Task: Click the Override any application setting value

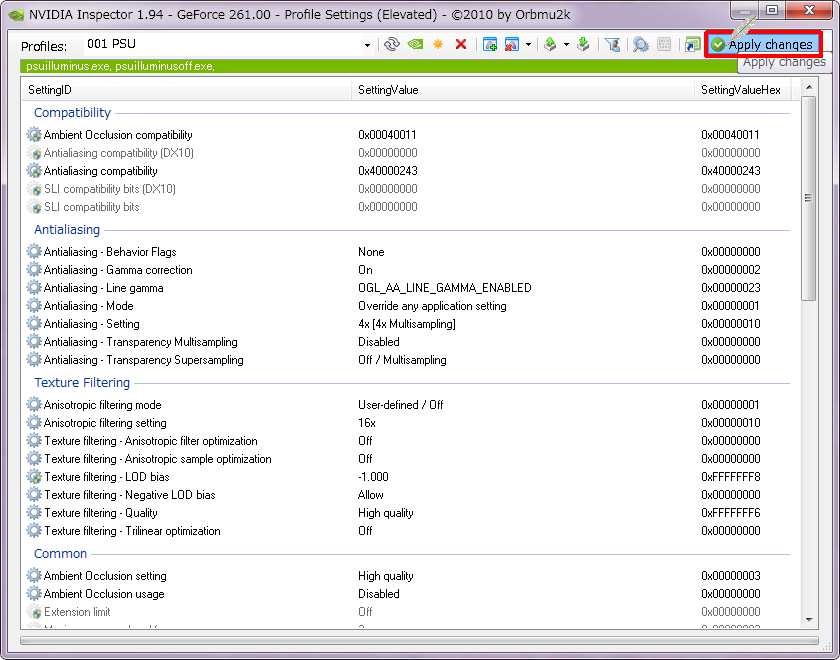Action: (432, 306)
